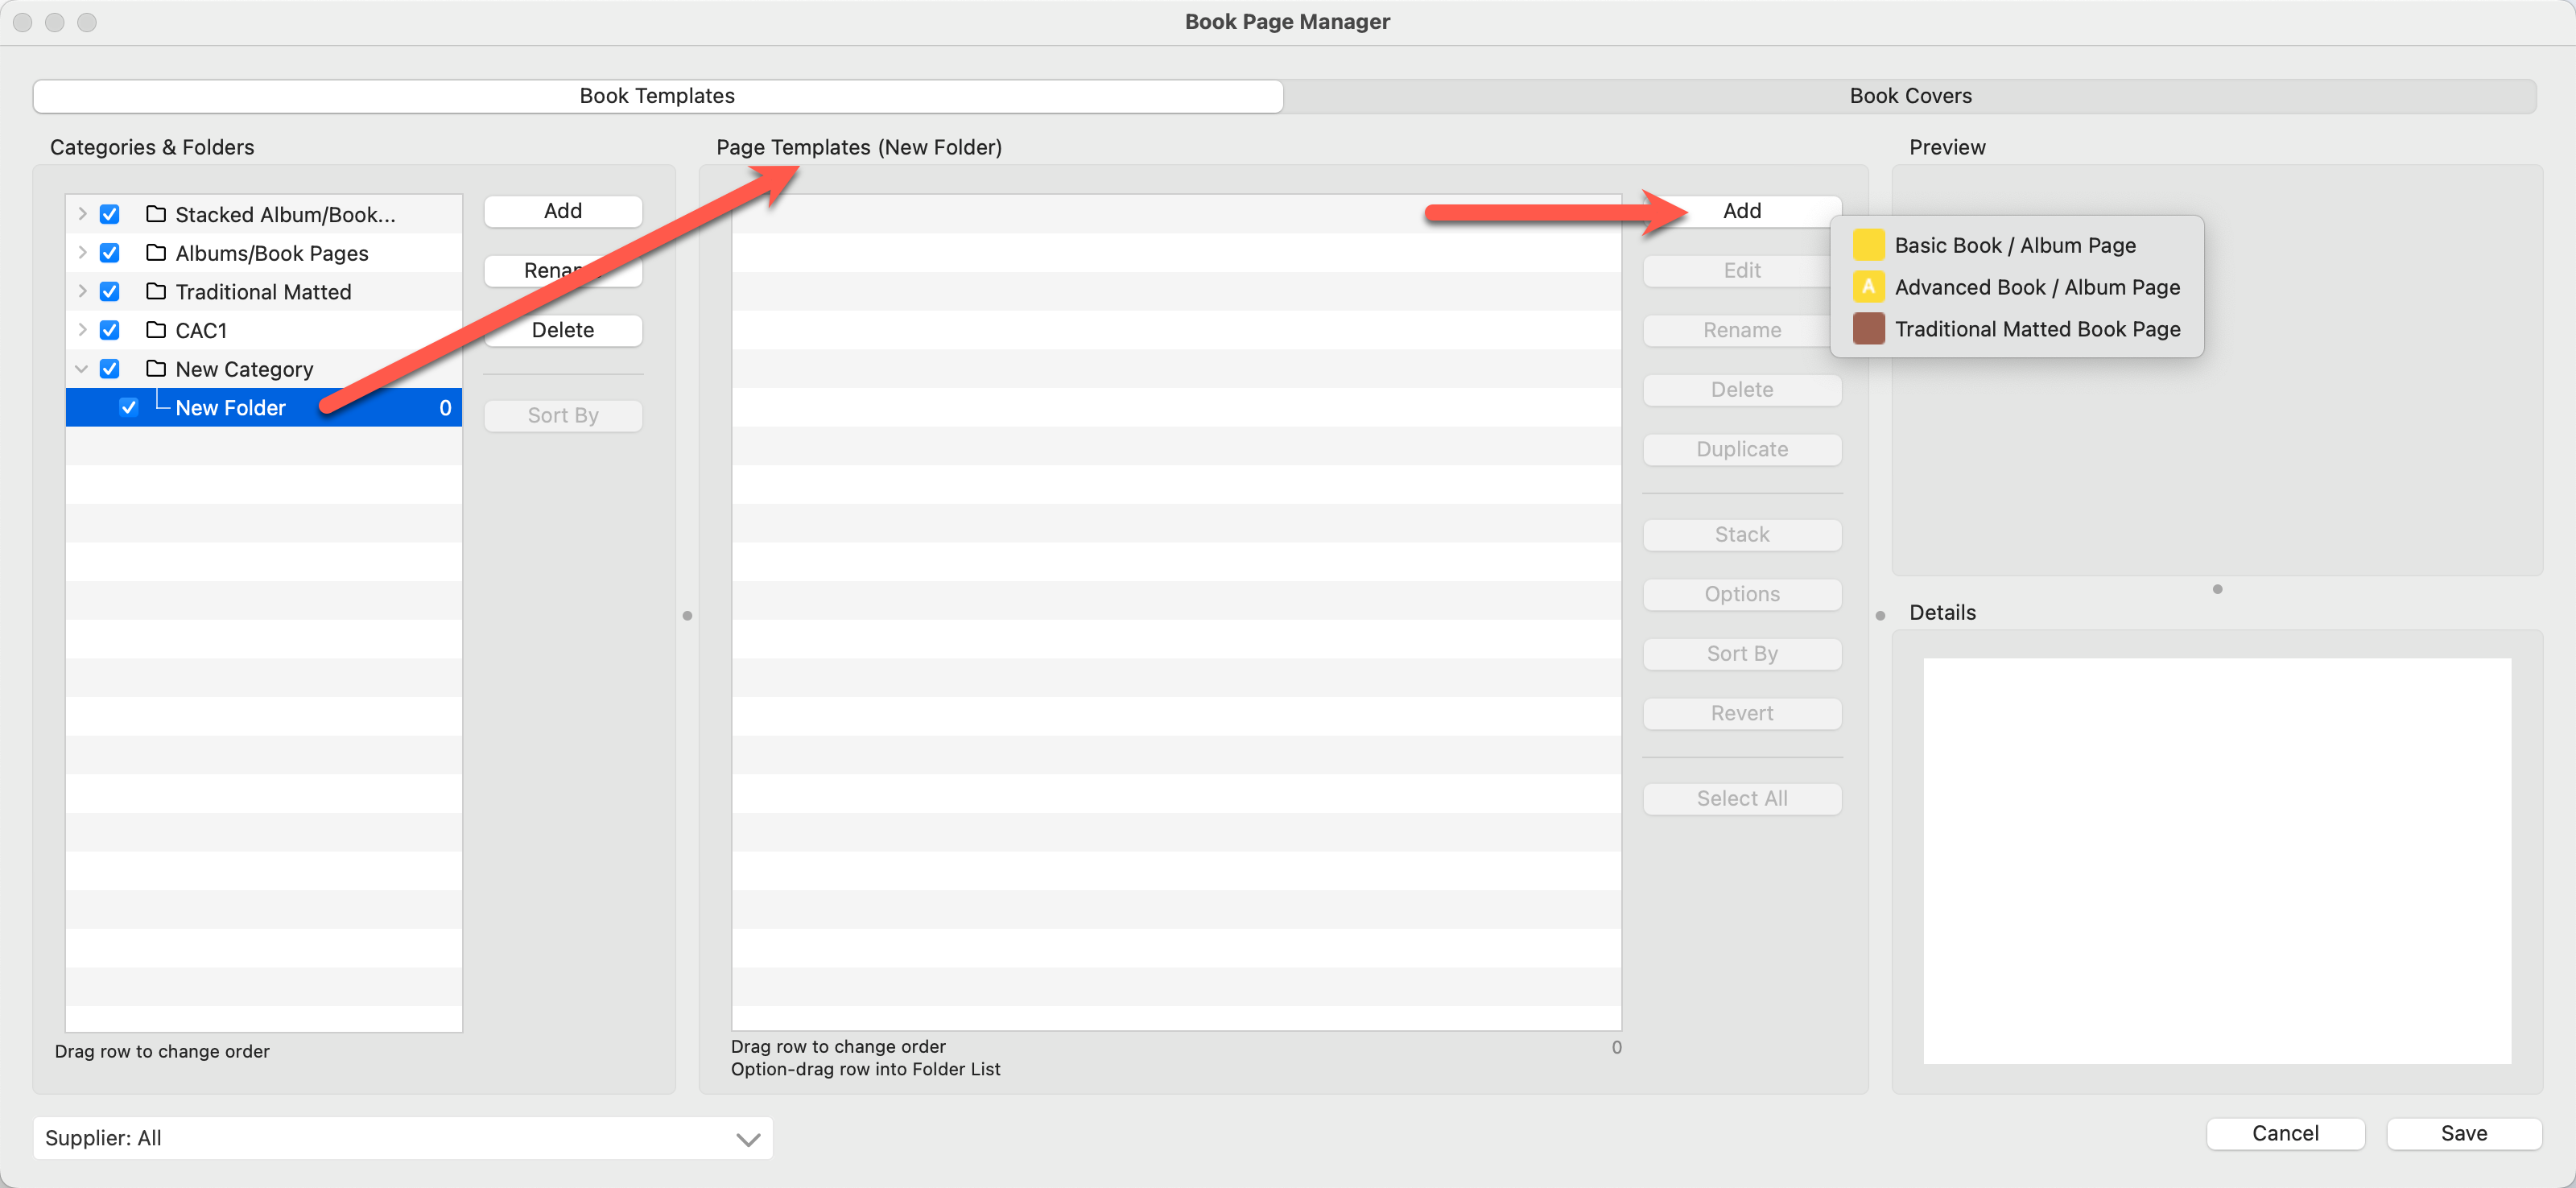
Task: Uncheck the CAC1 category checkbox
Action: click(110, 330)
